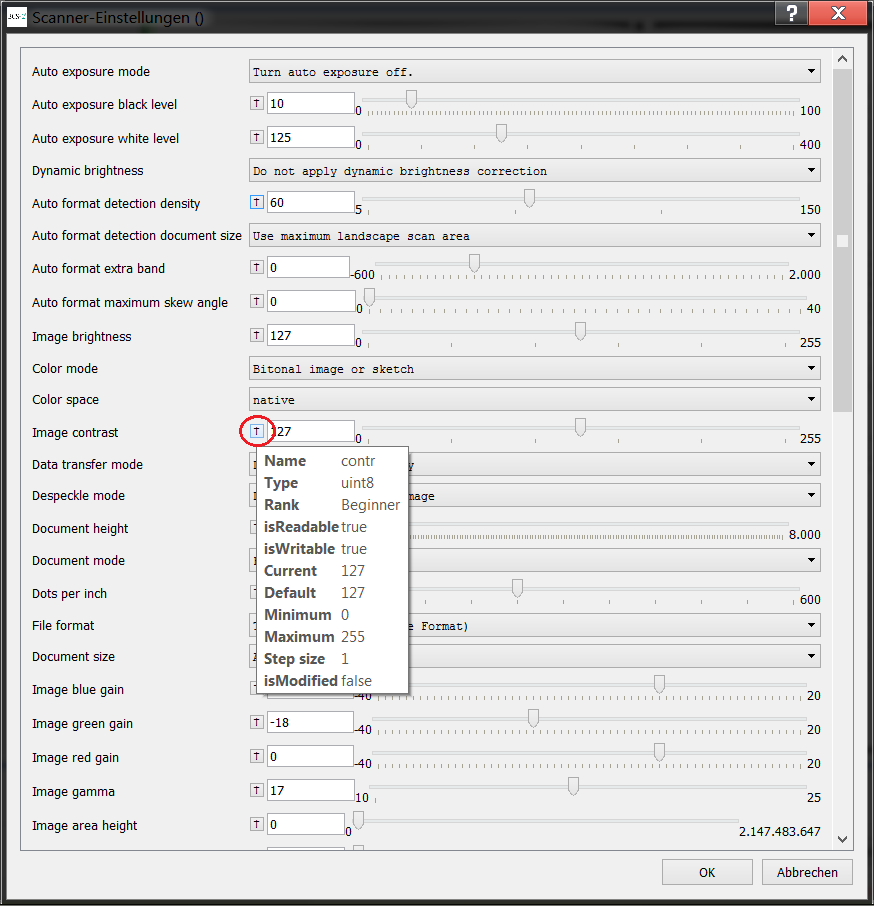Click 'isModified' label in tooltip

tap(300, 681)
